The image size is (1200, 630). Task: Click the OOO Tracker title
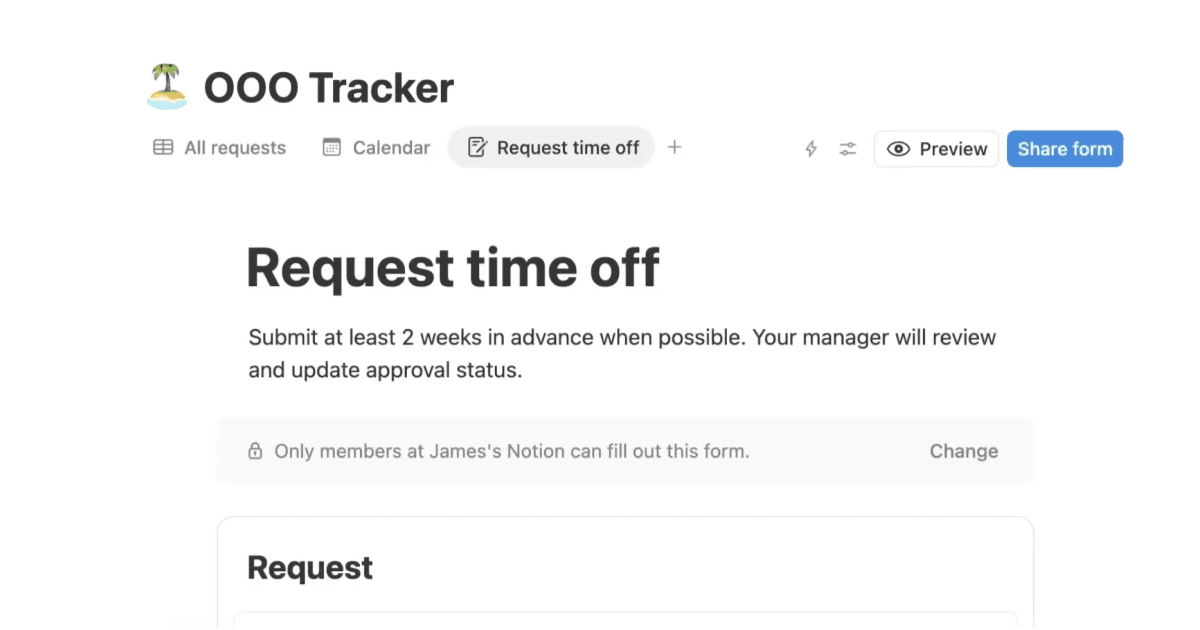328,87
